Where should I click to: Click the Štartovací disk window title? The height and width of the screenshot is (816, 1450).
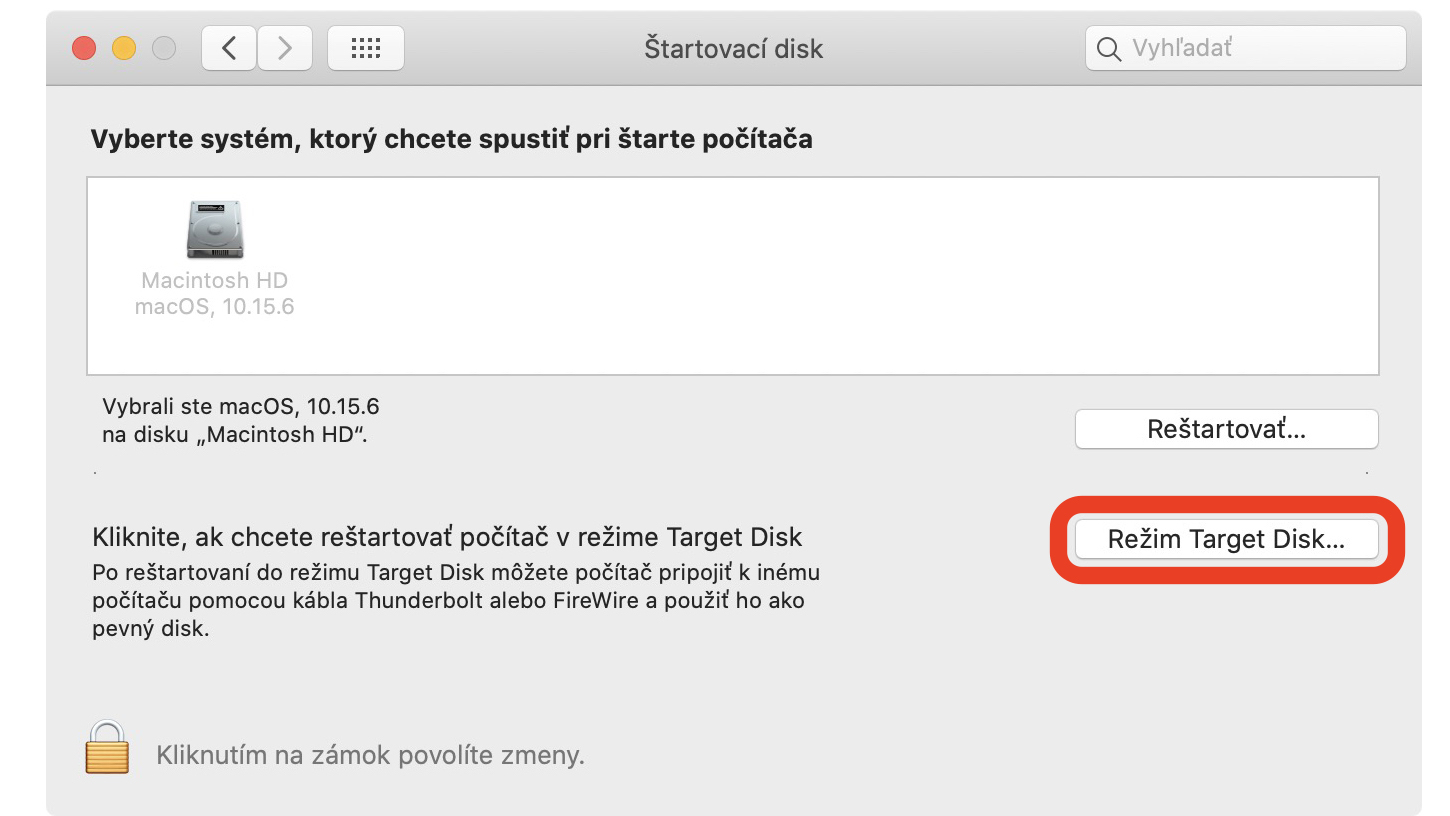click(x=734, y=49)
